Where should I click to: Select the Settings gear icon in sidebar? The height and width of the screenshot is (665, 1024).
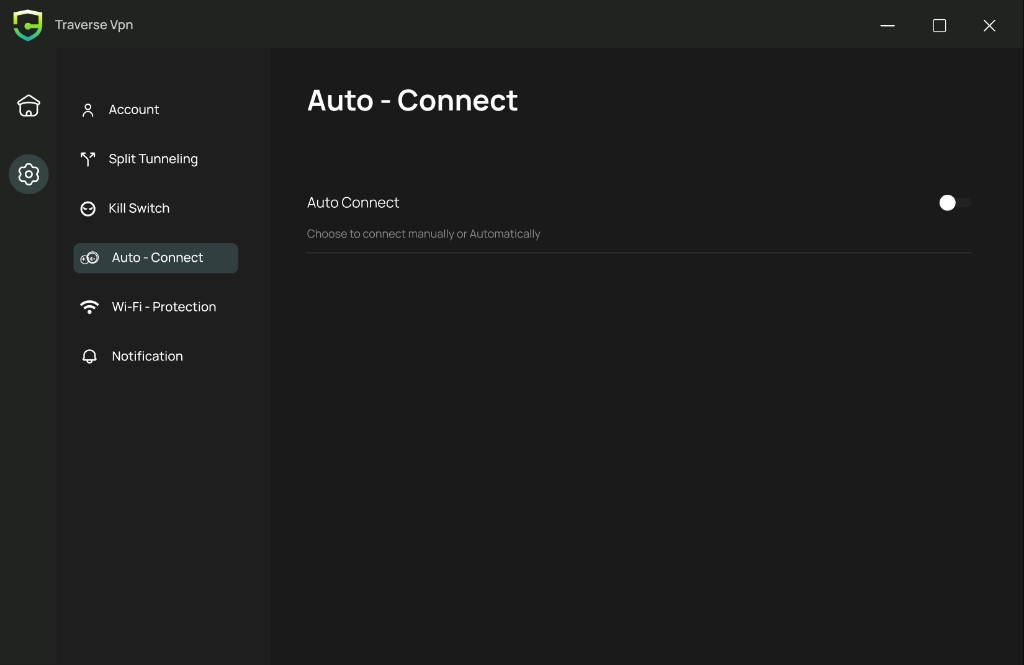pos(28,174)
